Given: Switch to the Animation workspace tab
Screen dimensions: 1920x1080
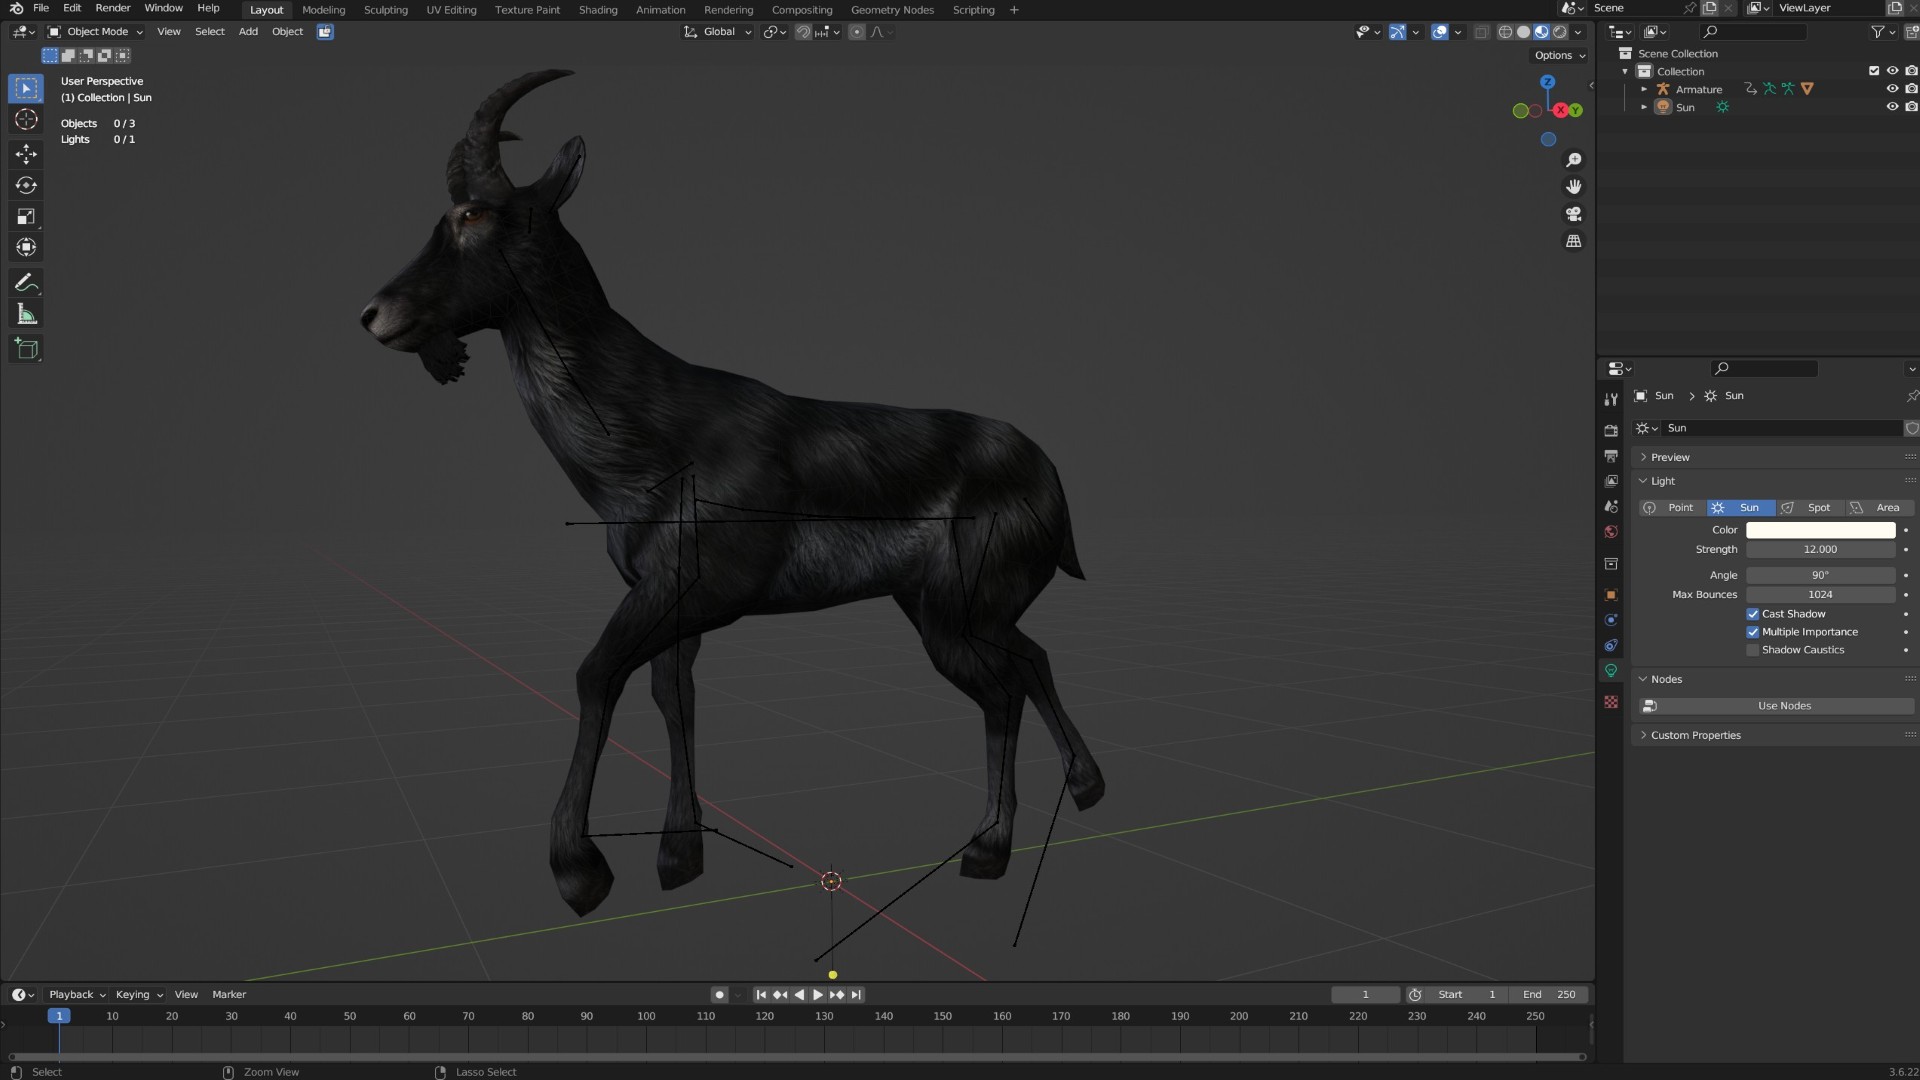Looking at the screenshot, I should click(x=660, y=10).
